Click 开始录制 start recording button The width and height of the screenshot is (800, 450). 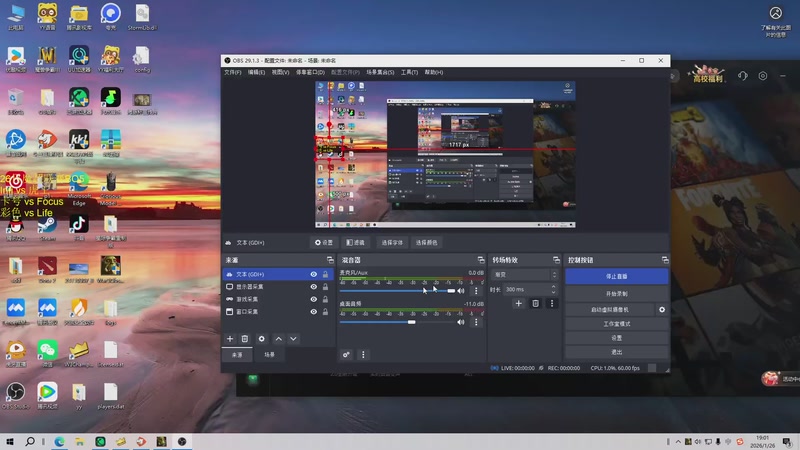click(x=616, y=294)
